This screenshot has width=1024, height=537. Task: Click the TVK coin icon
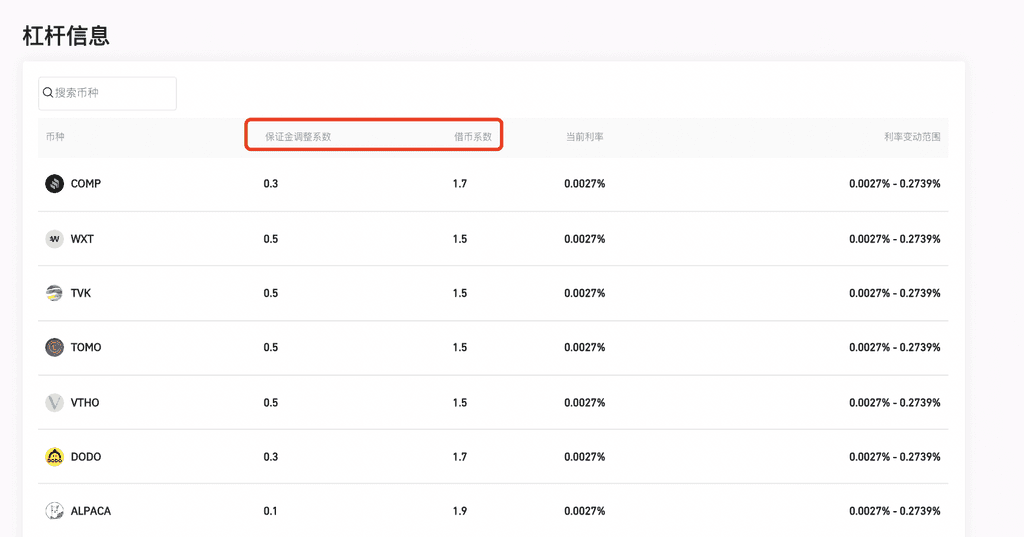[x=54, y=293]
